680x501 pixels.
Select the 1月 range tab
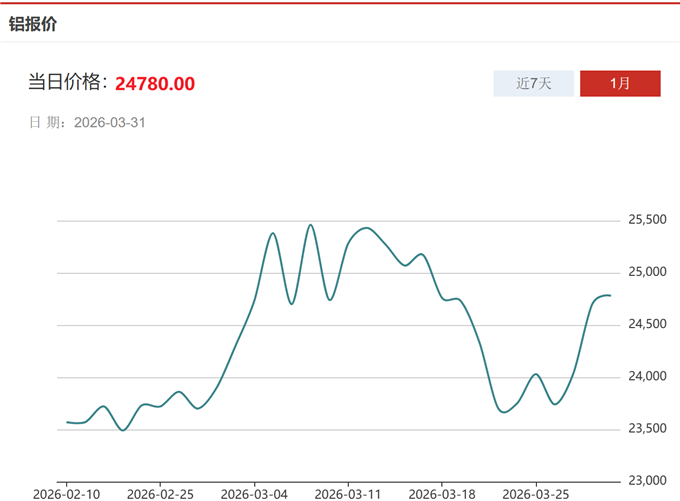click(620, 84)
